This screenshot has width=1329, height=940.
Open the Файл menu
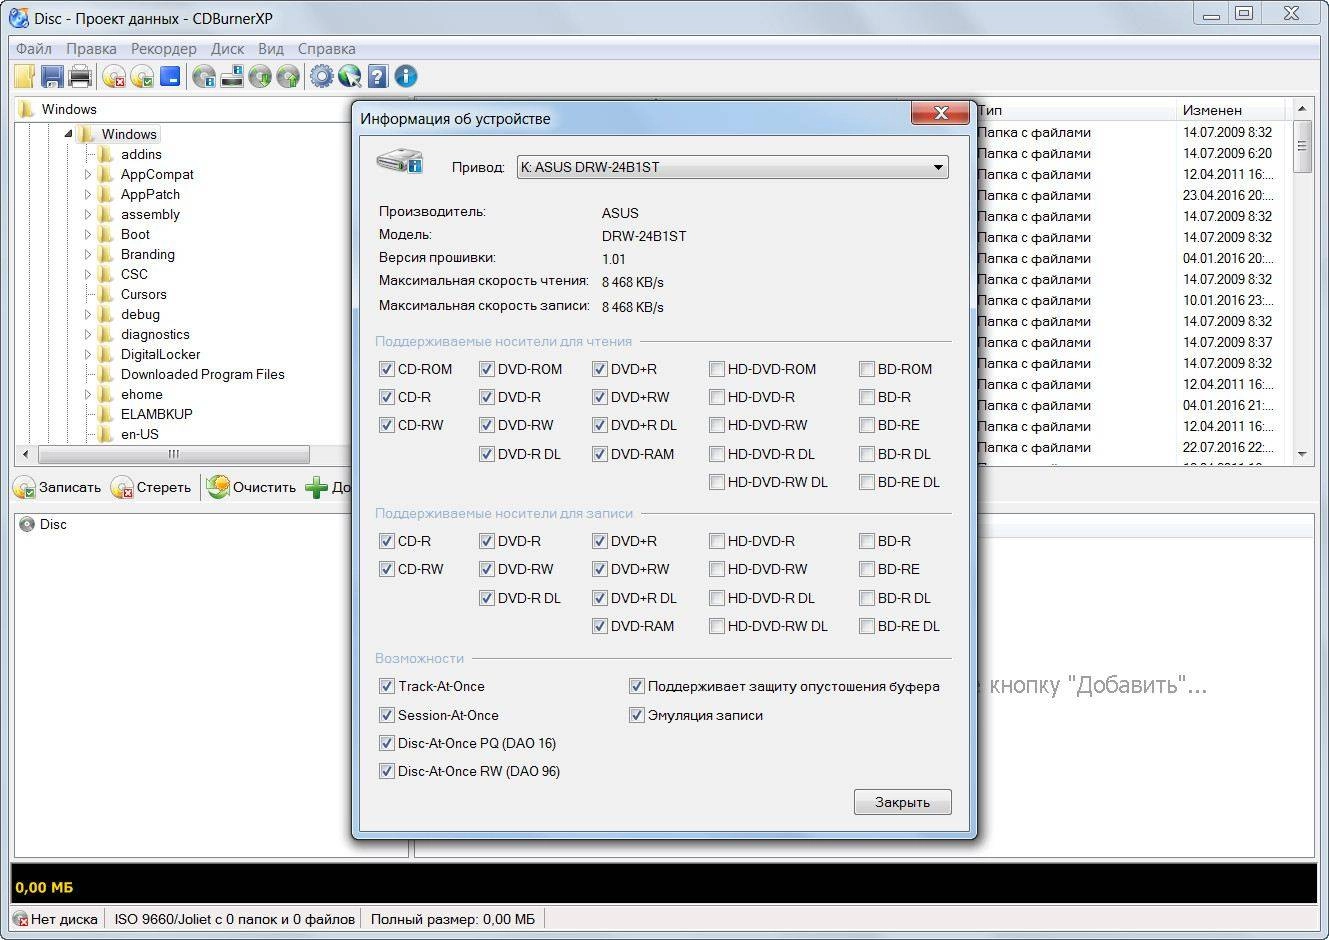(34, 48)
